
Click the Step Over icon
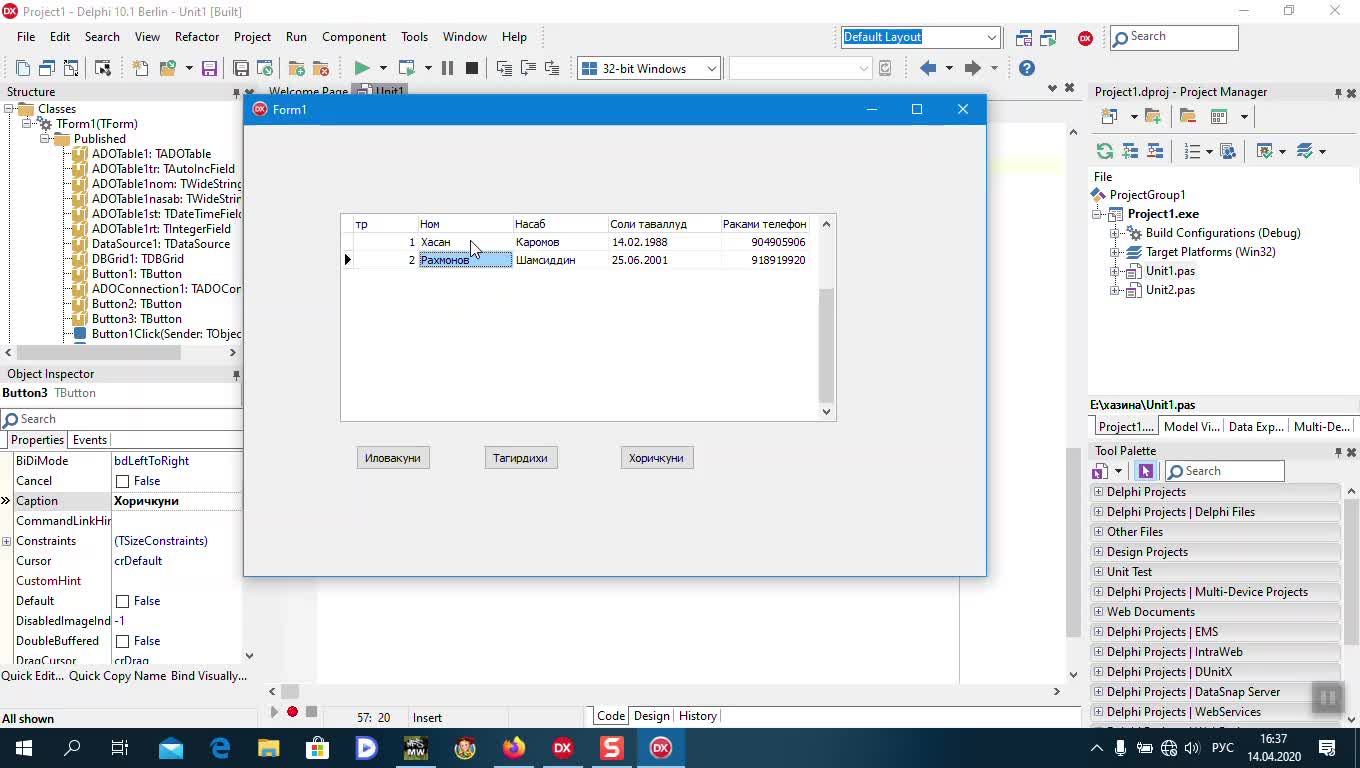pyautogui.click(x=527, y=68)
